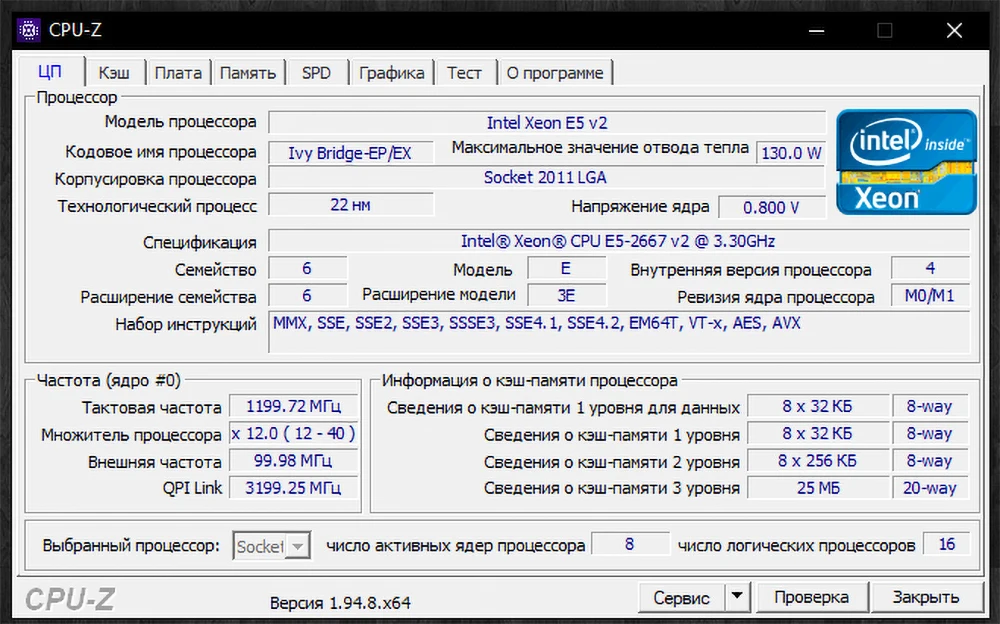Viewport: 1000px width, 624px height.
Task: Open the SPD tab
Action: (x=316, y=72)
